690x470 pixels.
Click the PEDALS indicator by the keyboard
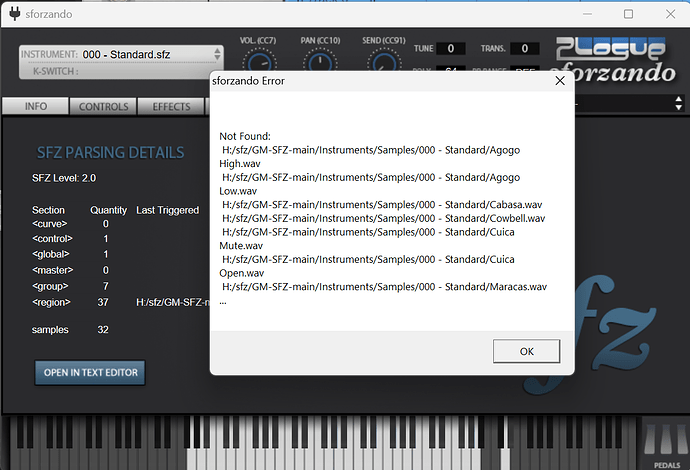tap(666, 444)
